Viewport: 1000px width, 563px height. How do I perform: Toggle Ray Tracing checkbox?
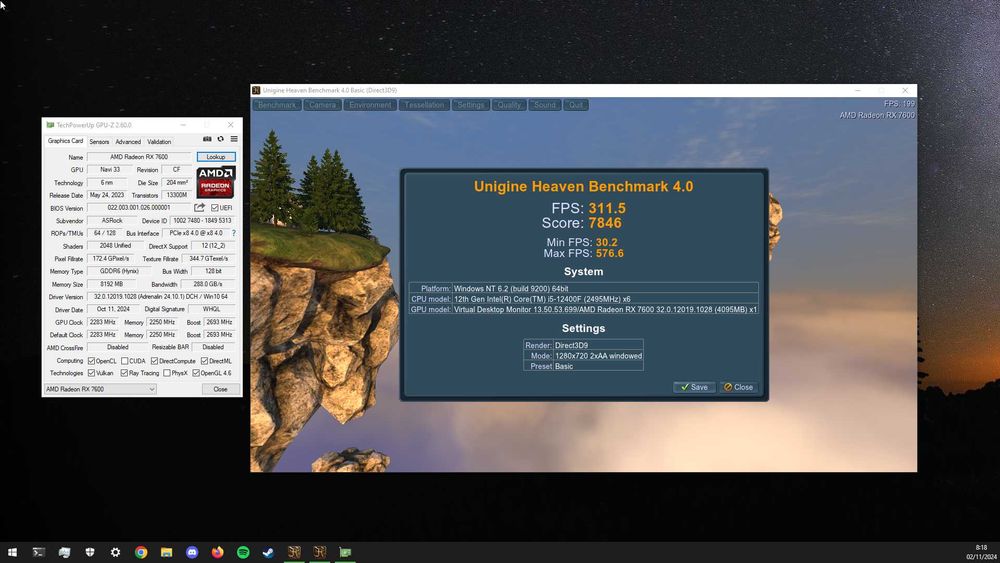click(124, 373)
